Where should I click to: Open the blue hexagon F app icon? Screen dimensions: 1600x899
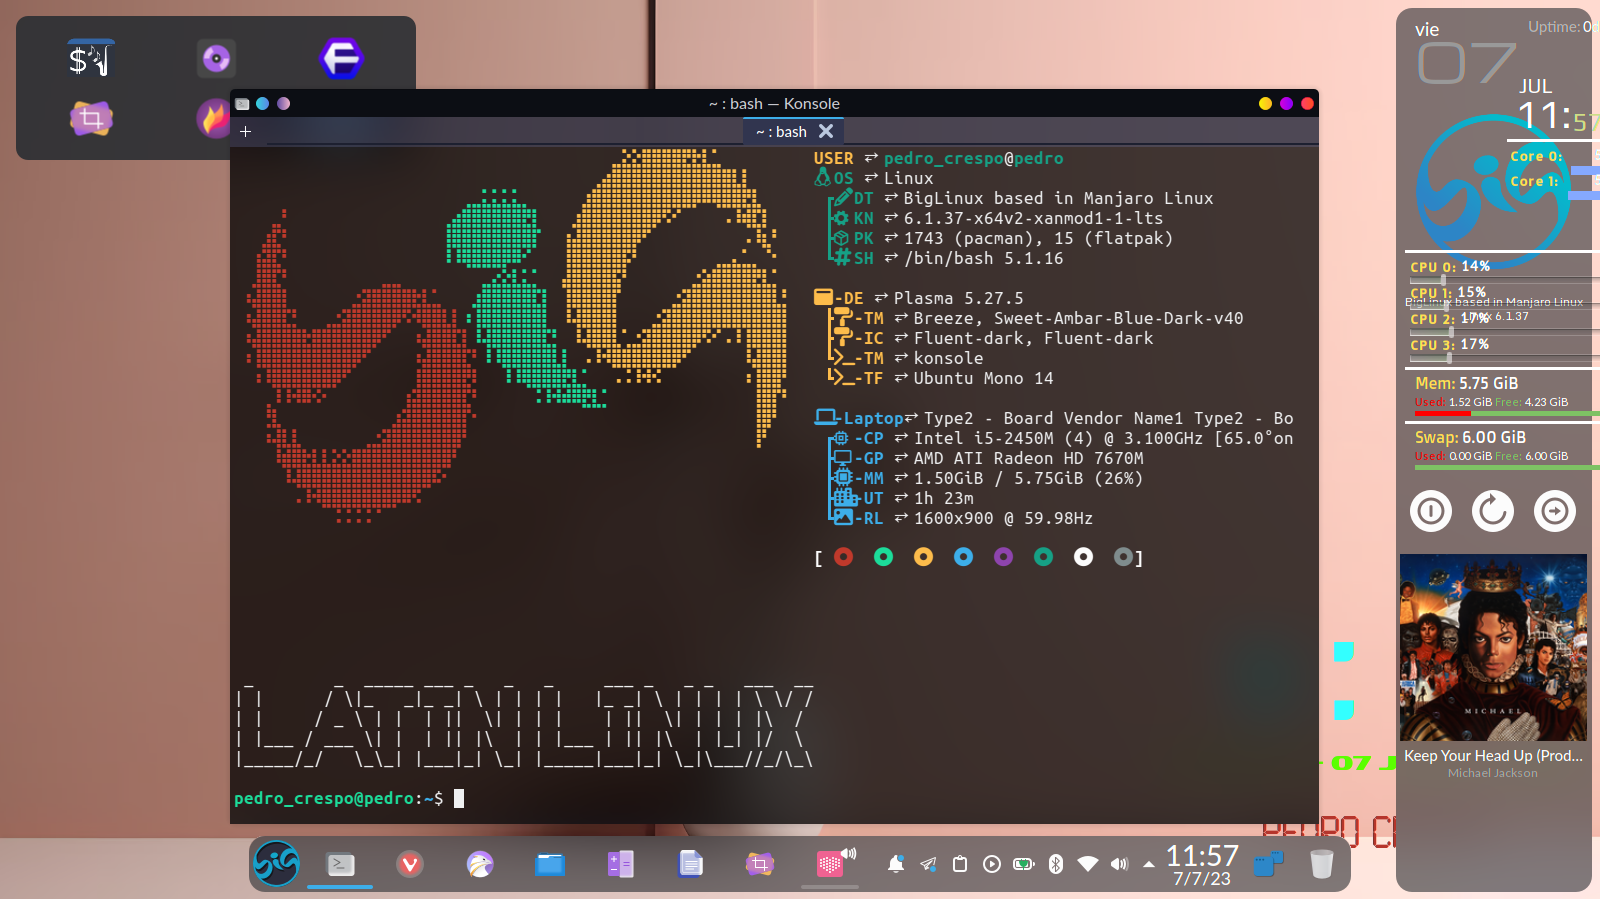coord(341,59)
